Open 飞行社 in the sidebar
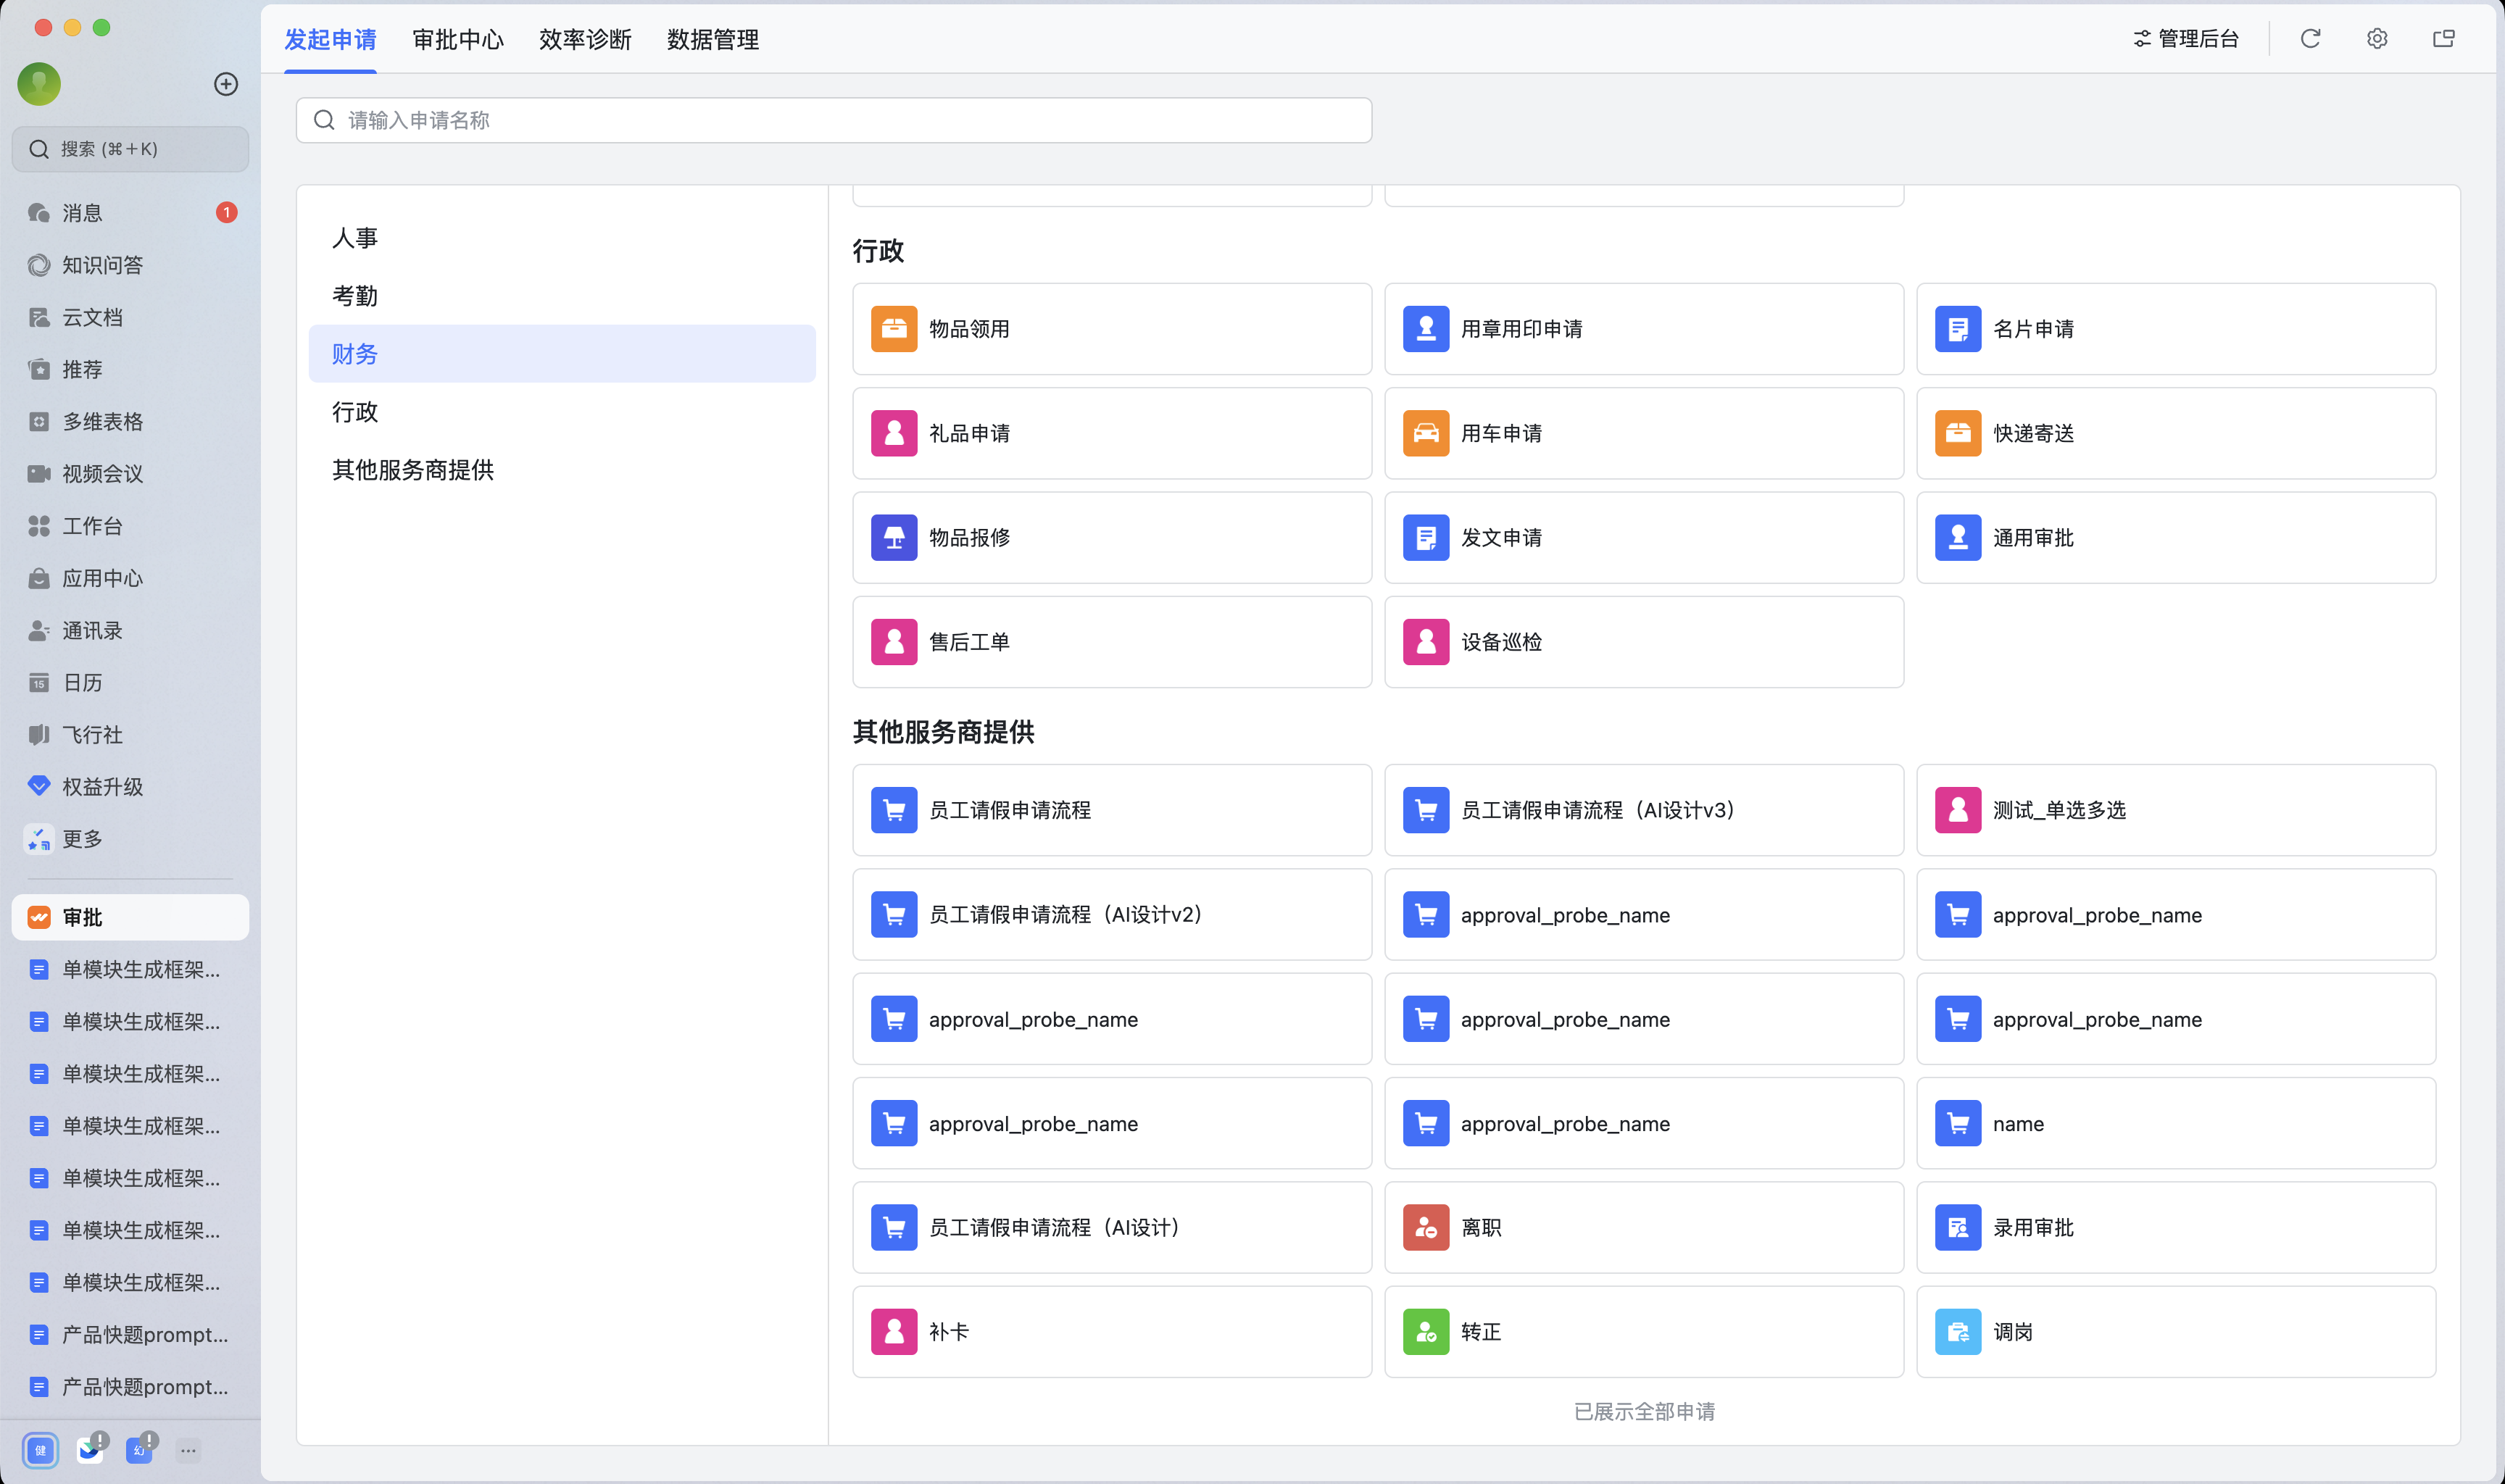 tap(130, 735)
